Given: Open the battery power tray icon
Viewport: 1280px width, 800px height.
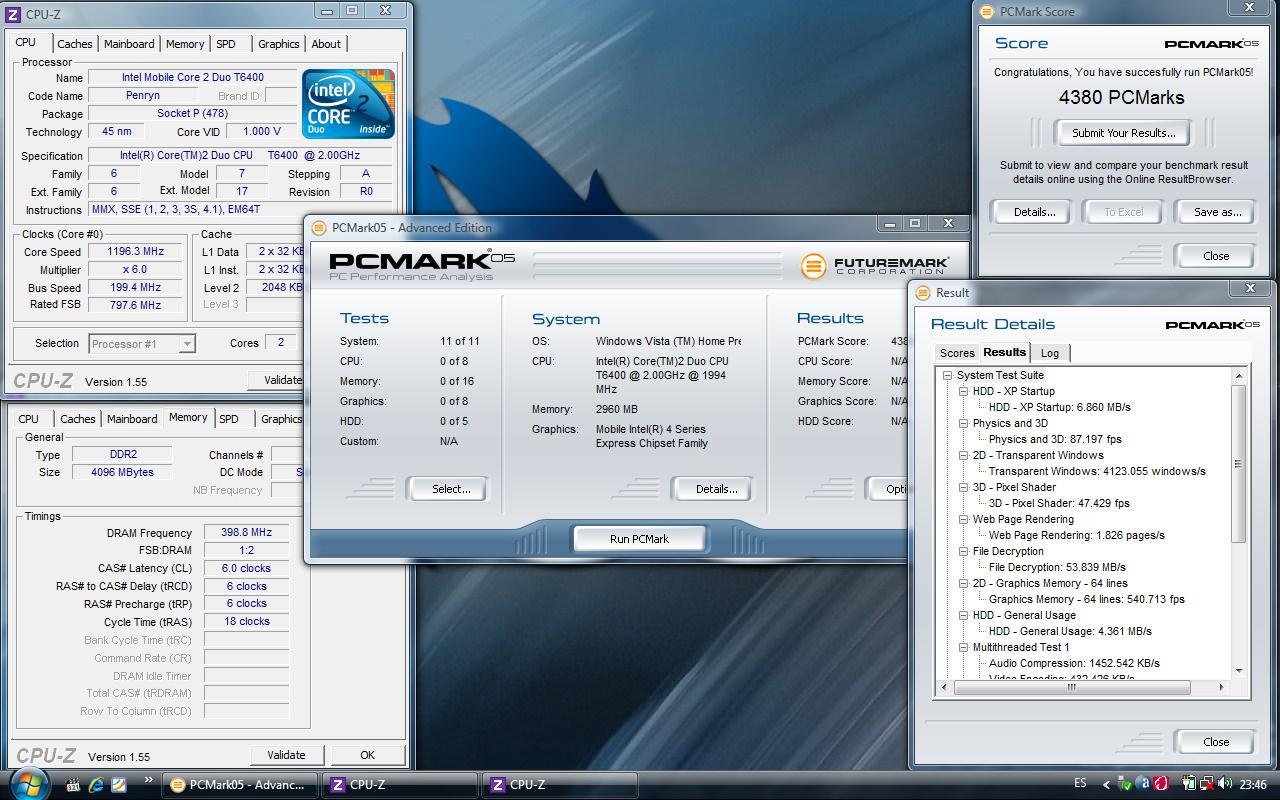Looking at the screenshot, I should point(1189,785).
